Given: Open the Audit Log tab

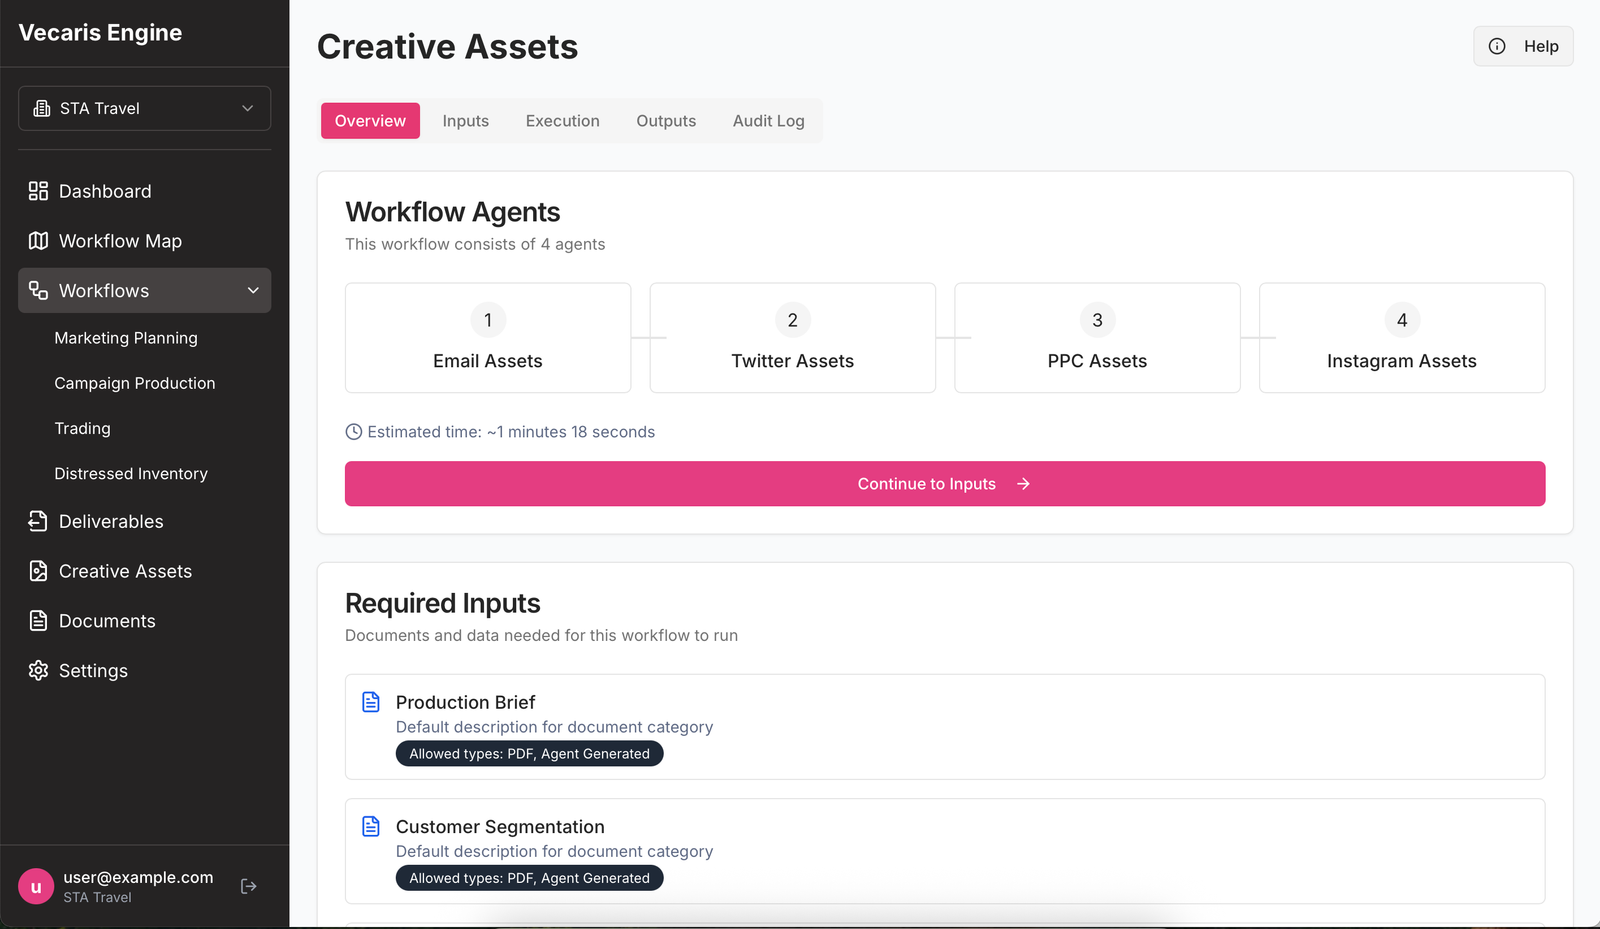Looking at the screenshot, I should 768,120.
